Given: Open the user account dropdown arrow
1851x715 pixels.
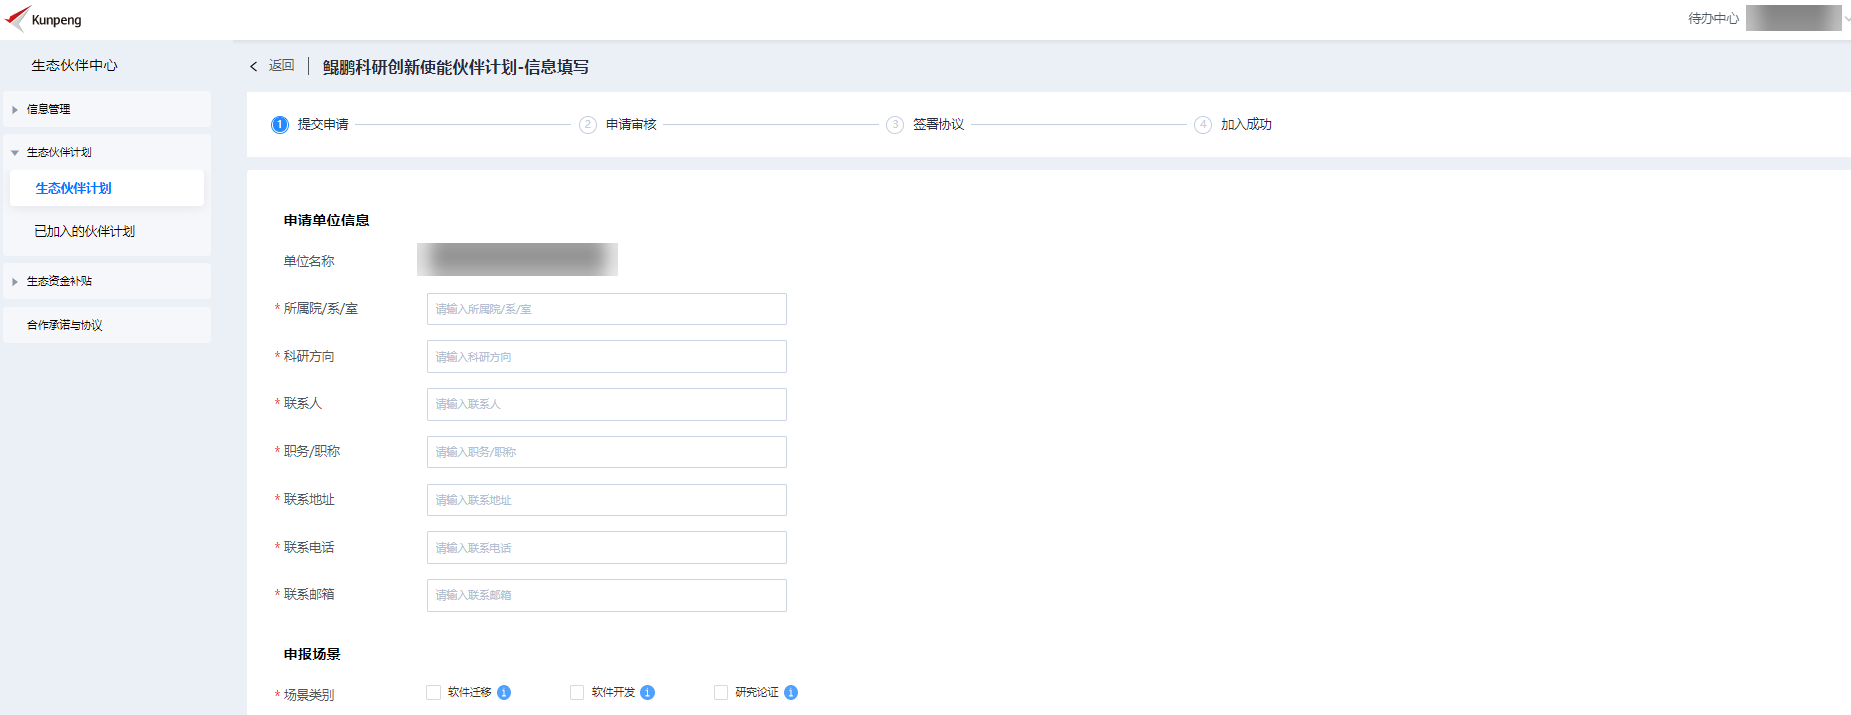Looking at the screenshot, I should (1846, 18).
